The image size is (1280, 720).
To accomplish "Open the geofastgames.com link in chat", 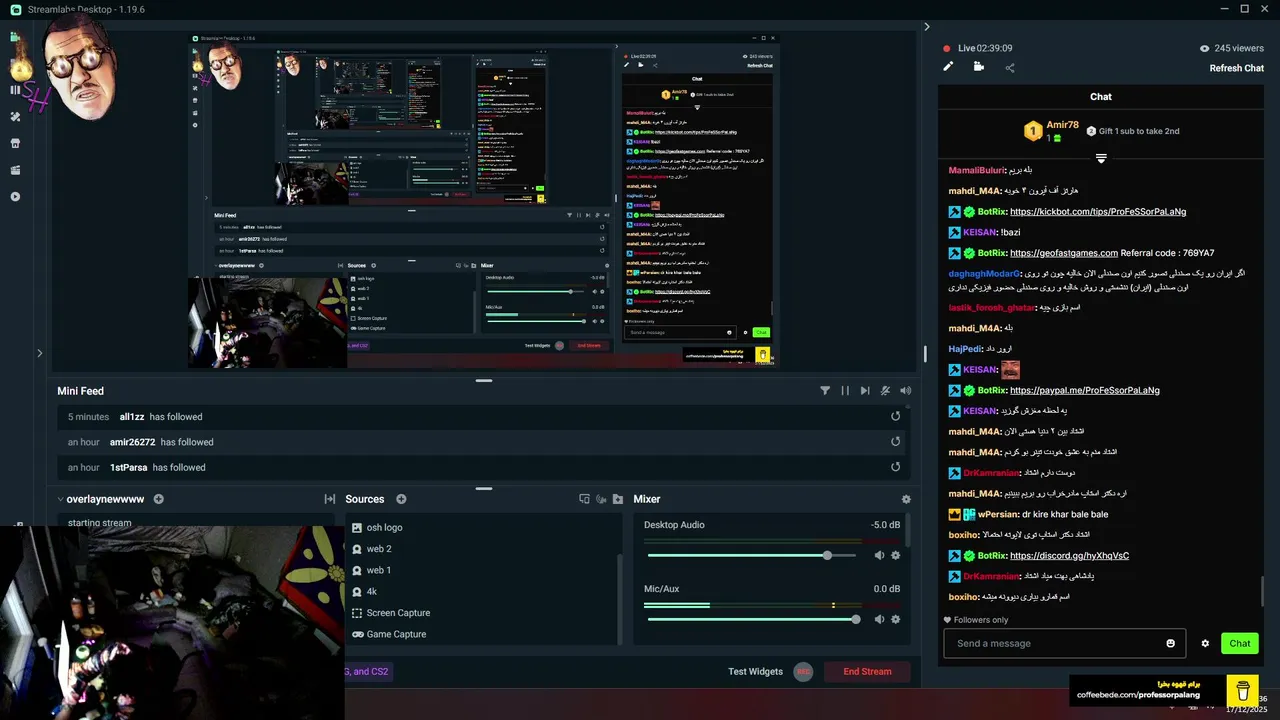I will click(x=1064, y=253).
